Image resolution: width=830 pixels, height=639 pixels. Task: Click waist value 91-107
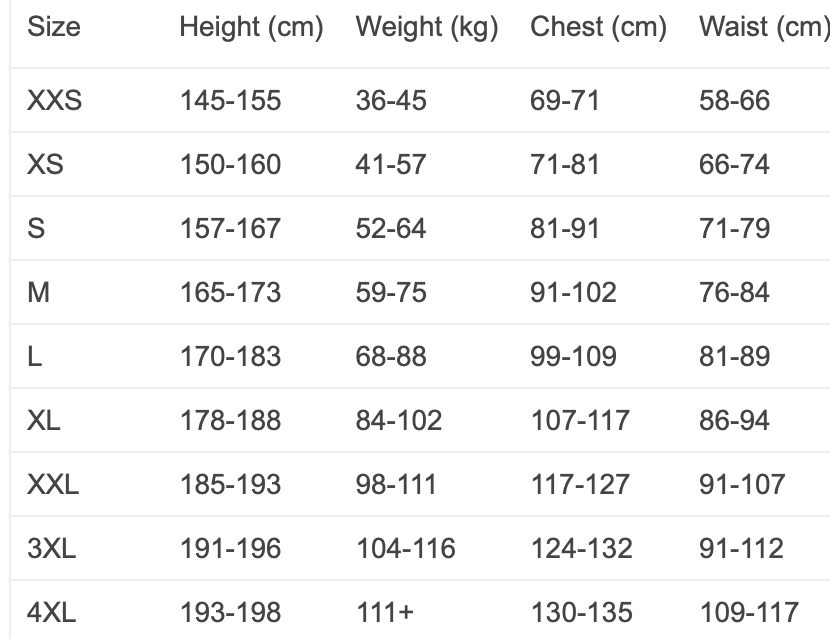742,484
